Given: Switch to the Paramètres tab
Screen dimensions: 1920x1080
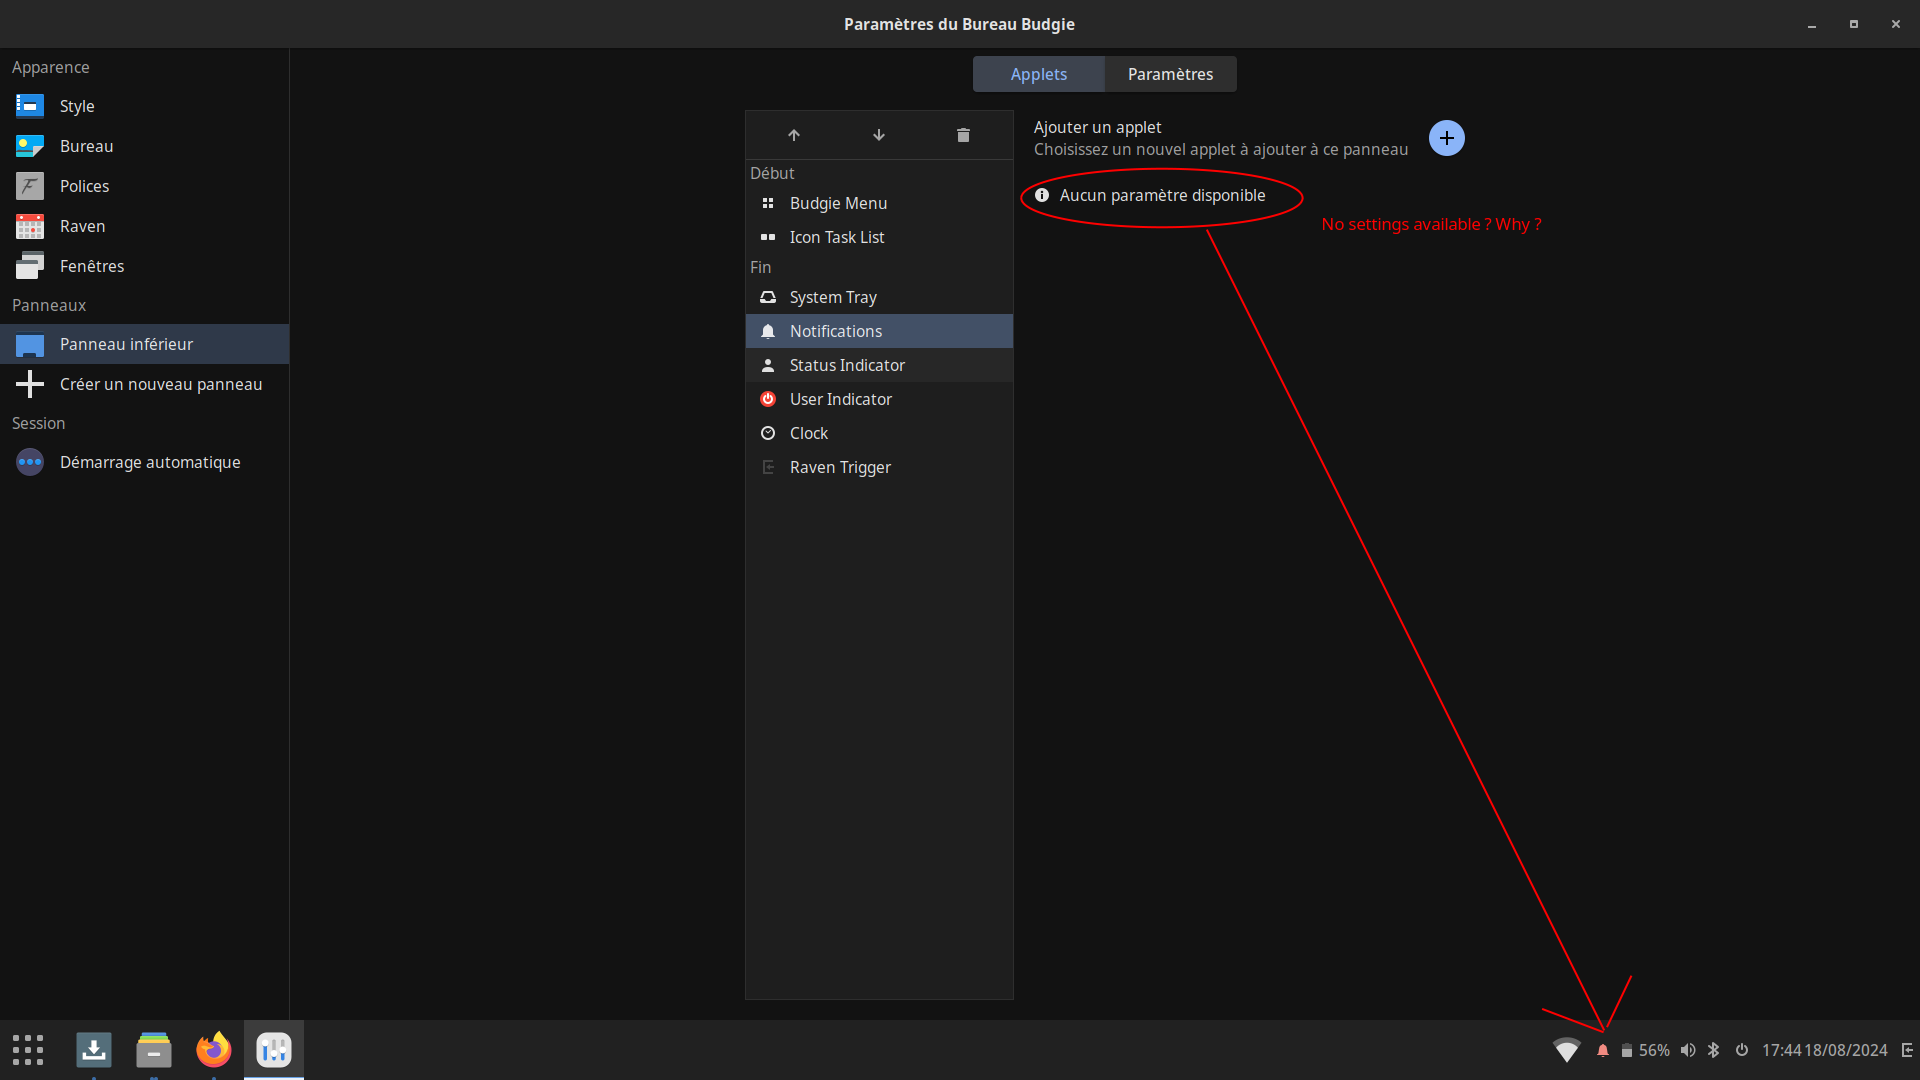Looking at the screenshot, I should 1170,74.
